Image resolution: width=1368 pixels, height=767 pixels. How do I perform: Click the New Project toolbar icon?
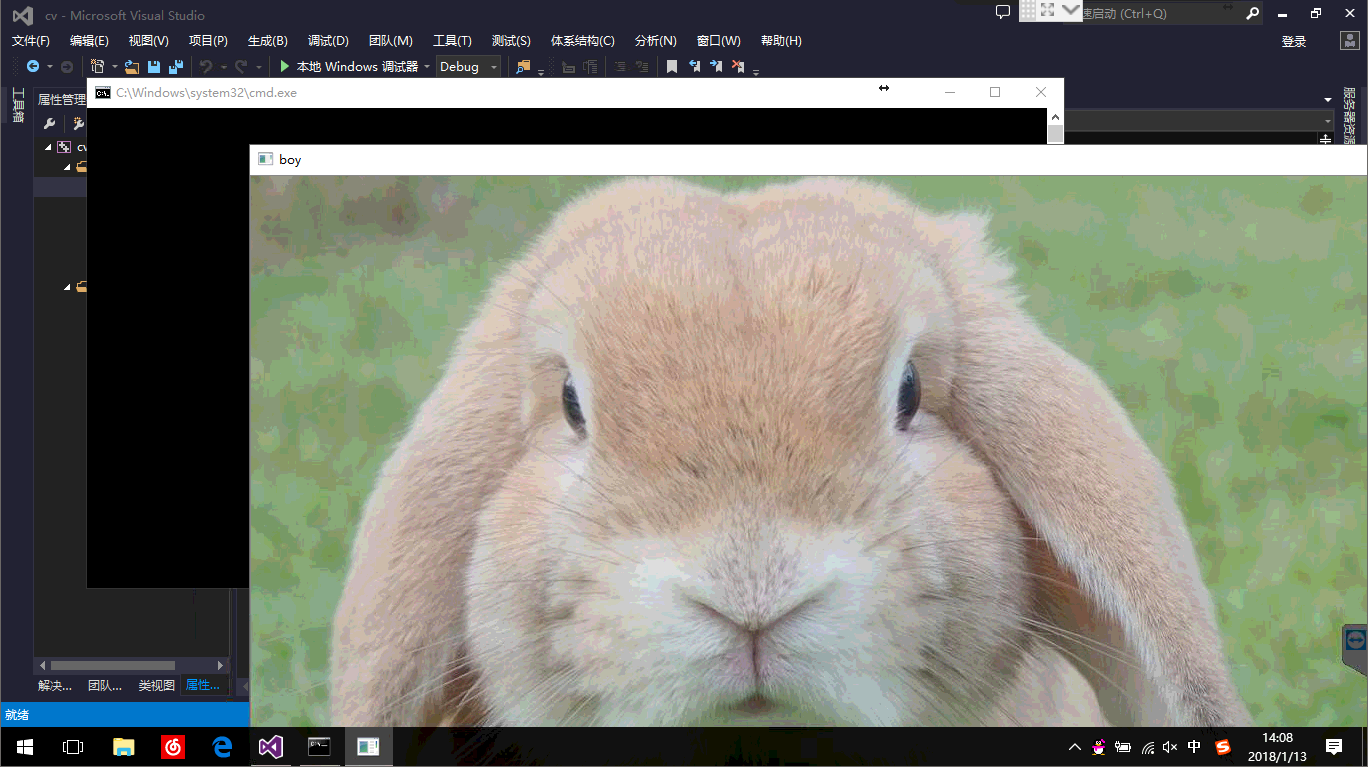tap(98, 66)
